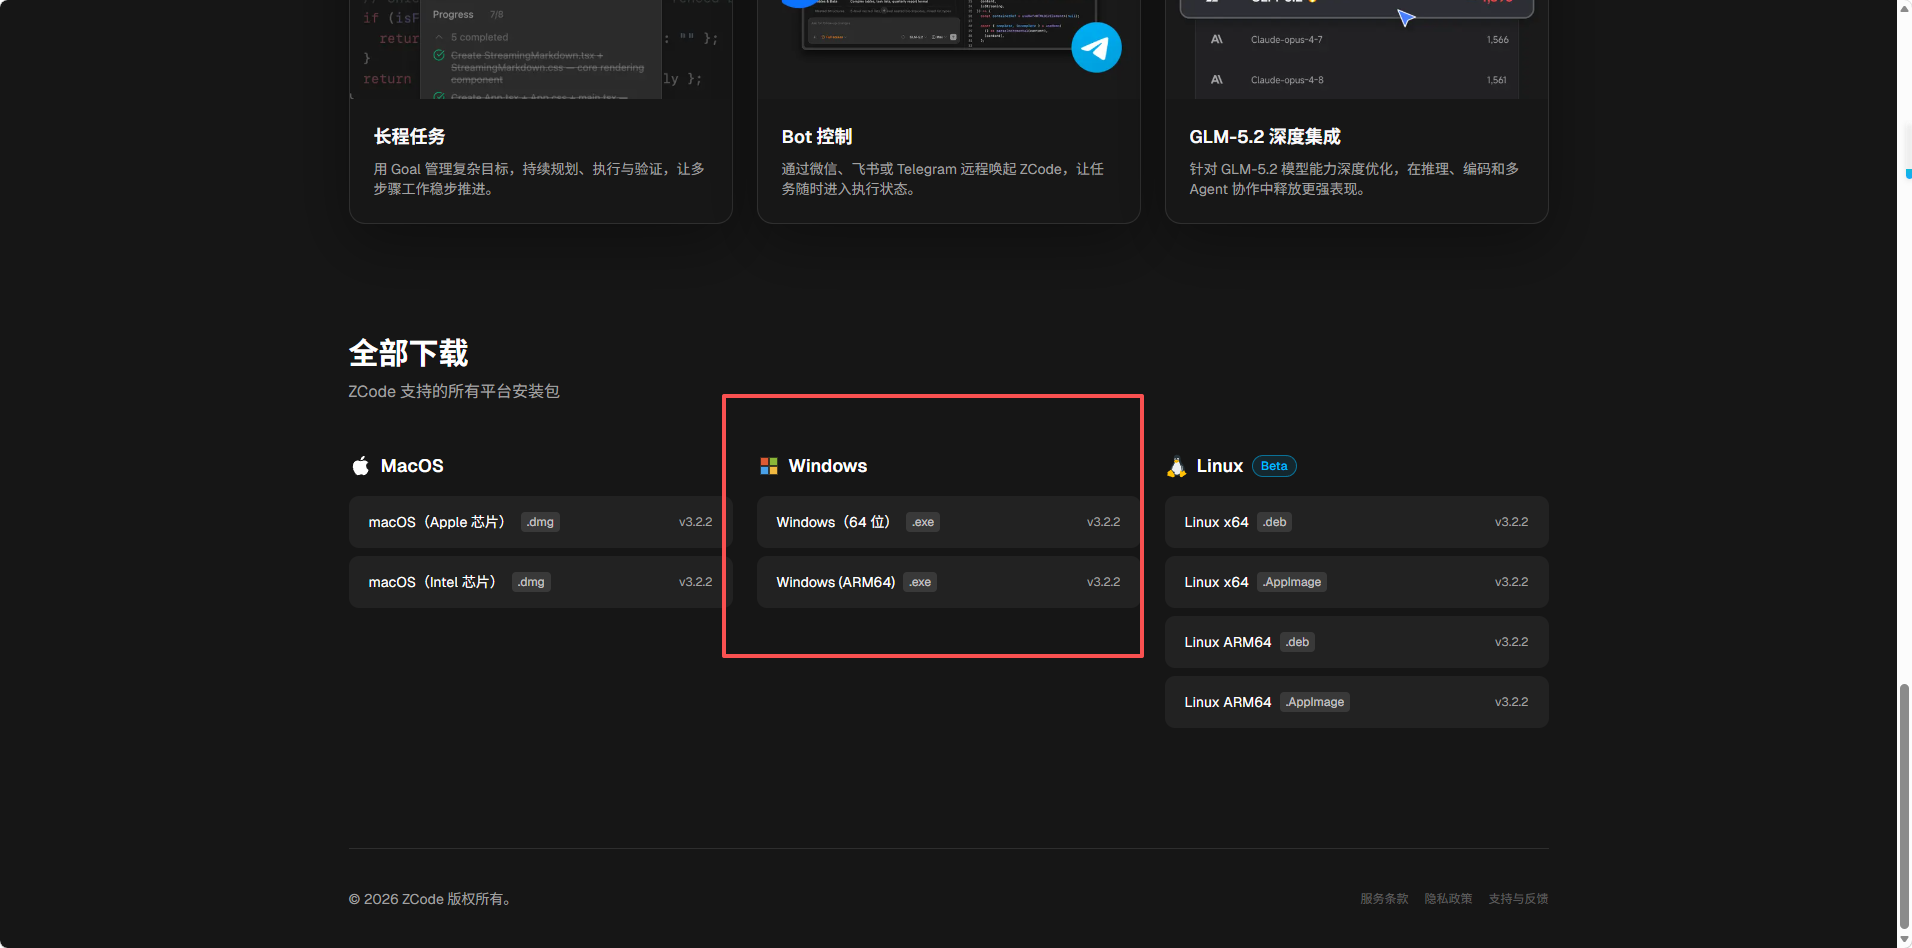
Task: Click the 长程任务 card title
Action: pyautogui.click(x=410, y=137)
